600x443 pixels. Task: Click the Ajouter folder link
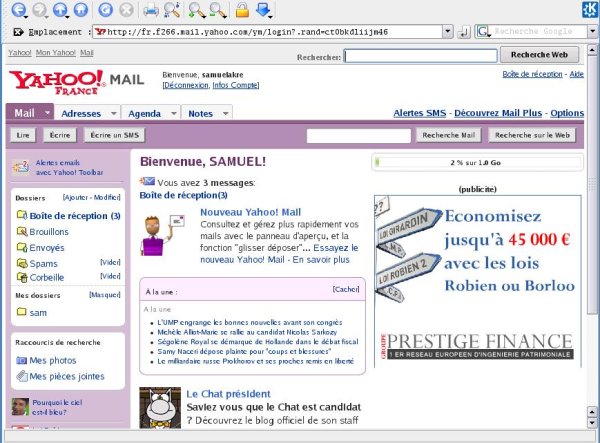[75, 197]
